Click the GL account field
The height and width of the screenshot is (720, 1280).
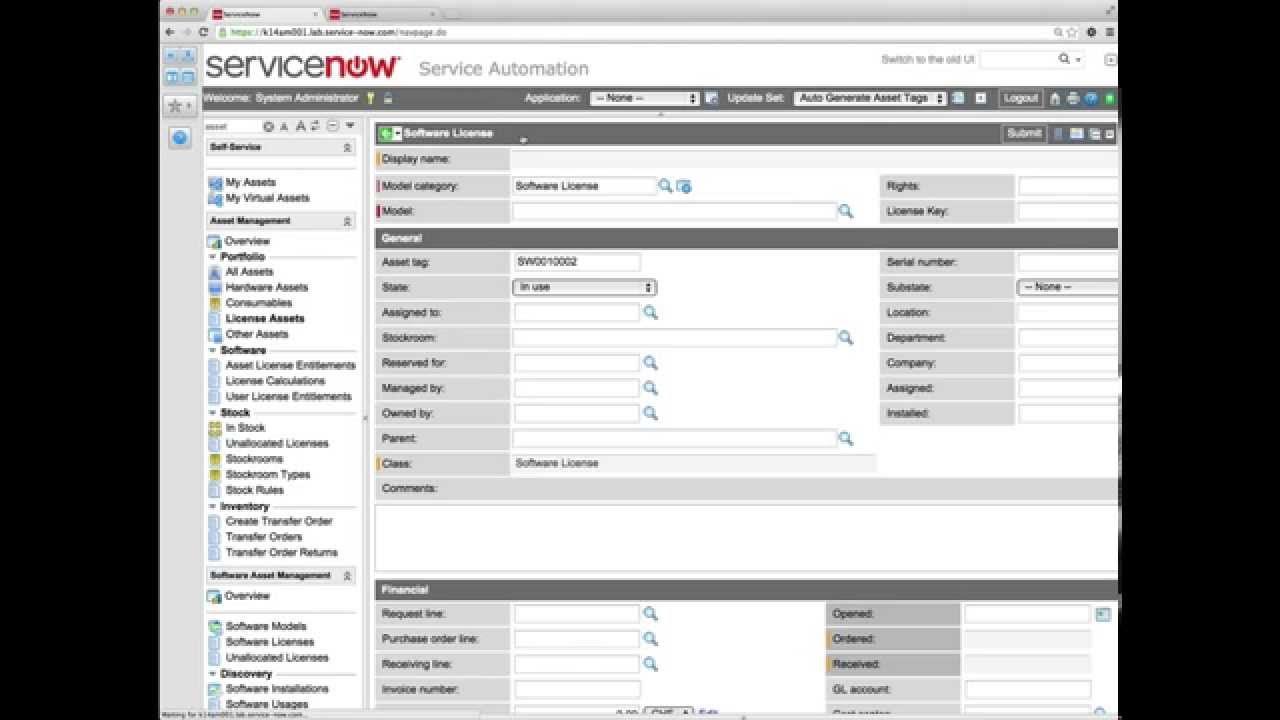tap(1027, 689)
